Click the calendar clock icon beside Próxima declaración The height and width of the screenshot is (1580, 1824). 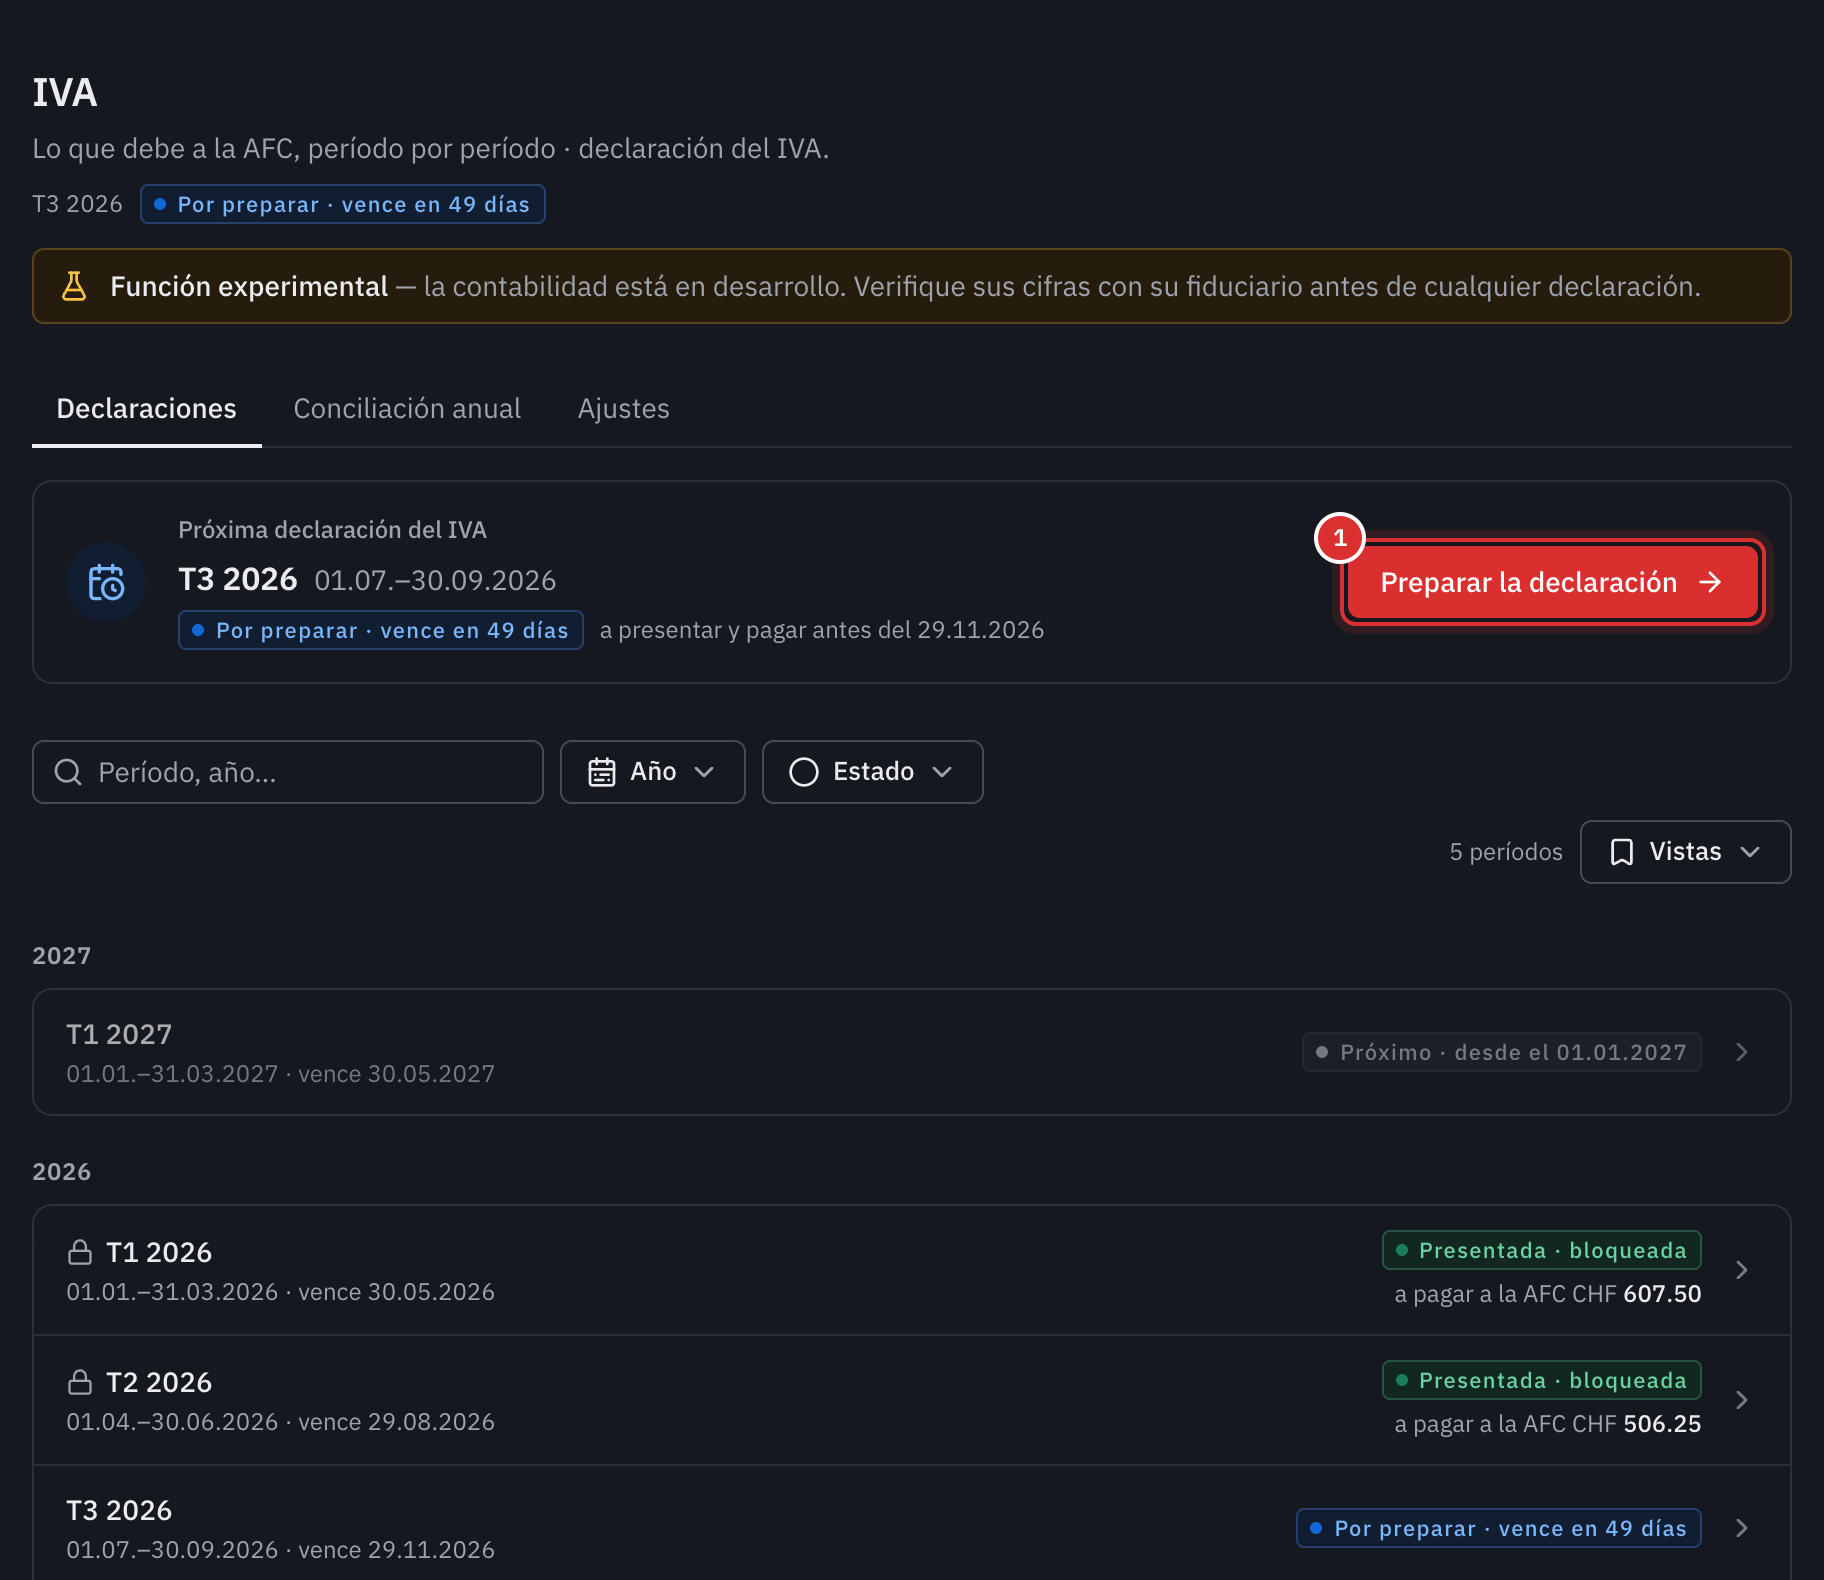pyautogui.click(x=106, y=582)
